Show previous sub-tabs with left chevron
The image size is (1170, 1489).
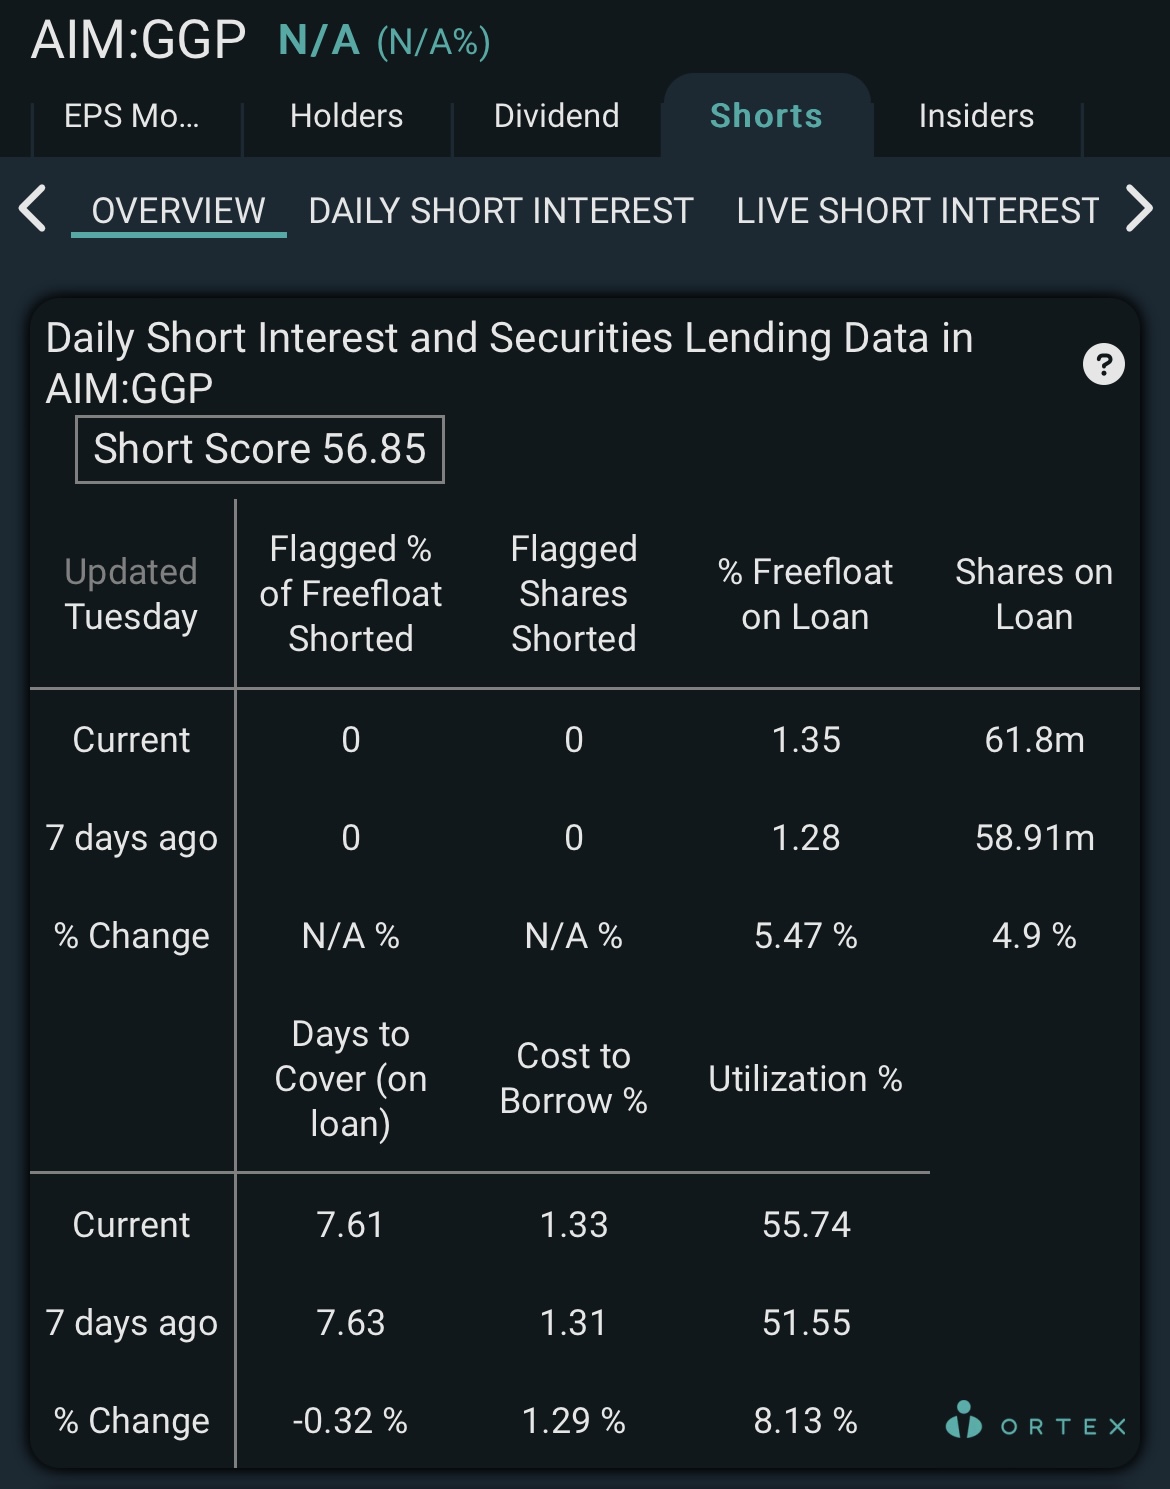tap(33, 209)
